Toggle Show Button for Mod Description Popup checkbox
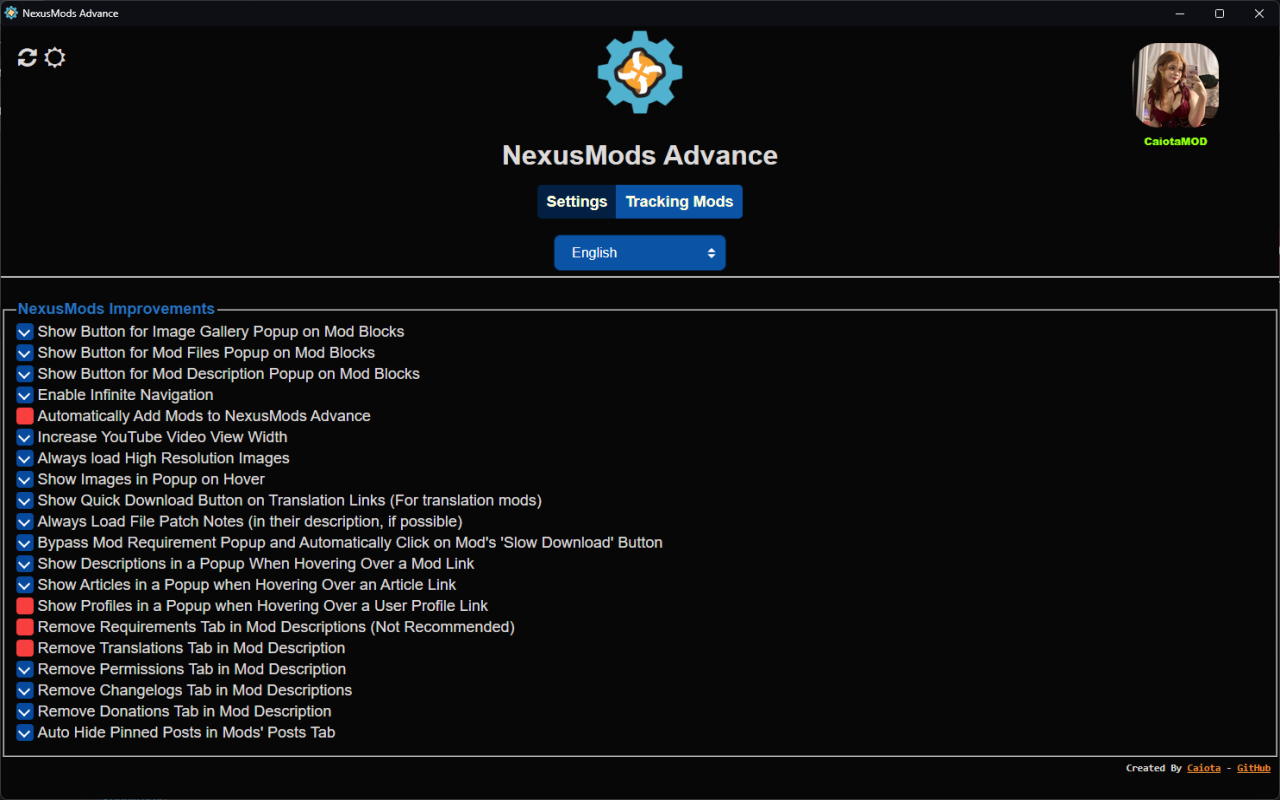 [x=25, y=374]
